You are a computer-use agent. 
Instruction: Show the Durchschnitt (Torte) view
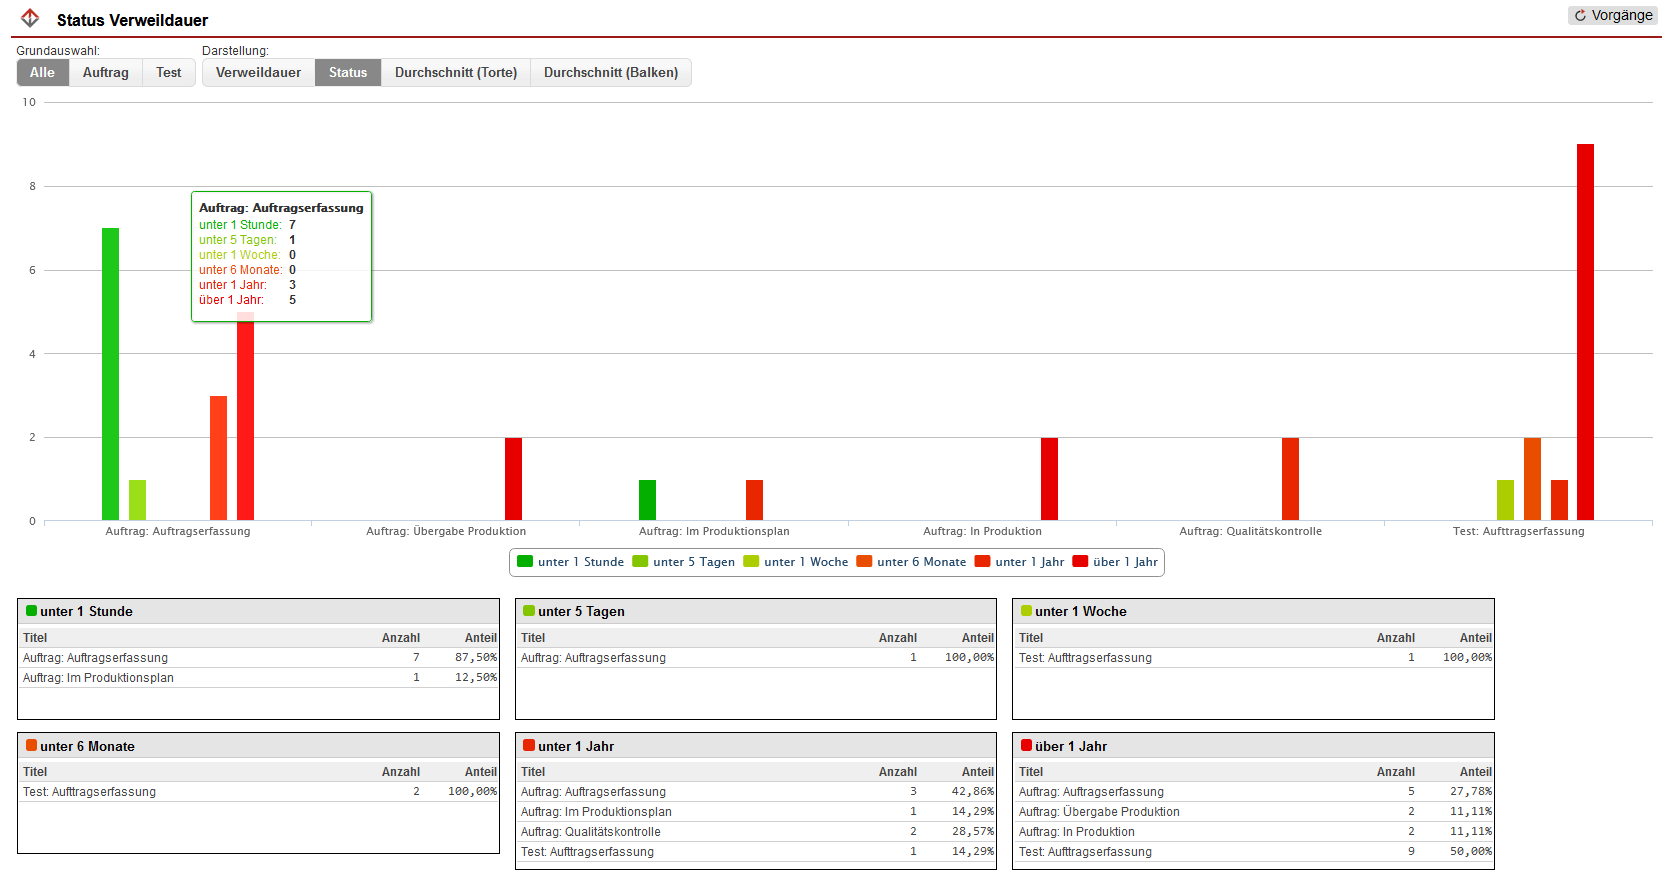click(455, 72)
